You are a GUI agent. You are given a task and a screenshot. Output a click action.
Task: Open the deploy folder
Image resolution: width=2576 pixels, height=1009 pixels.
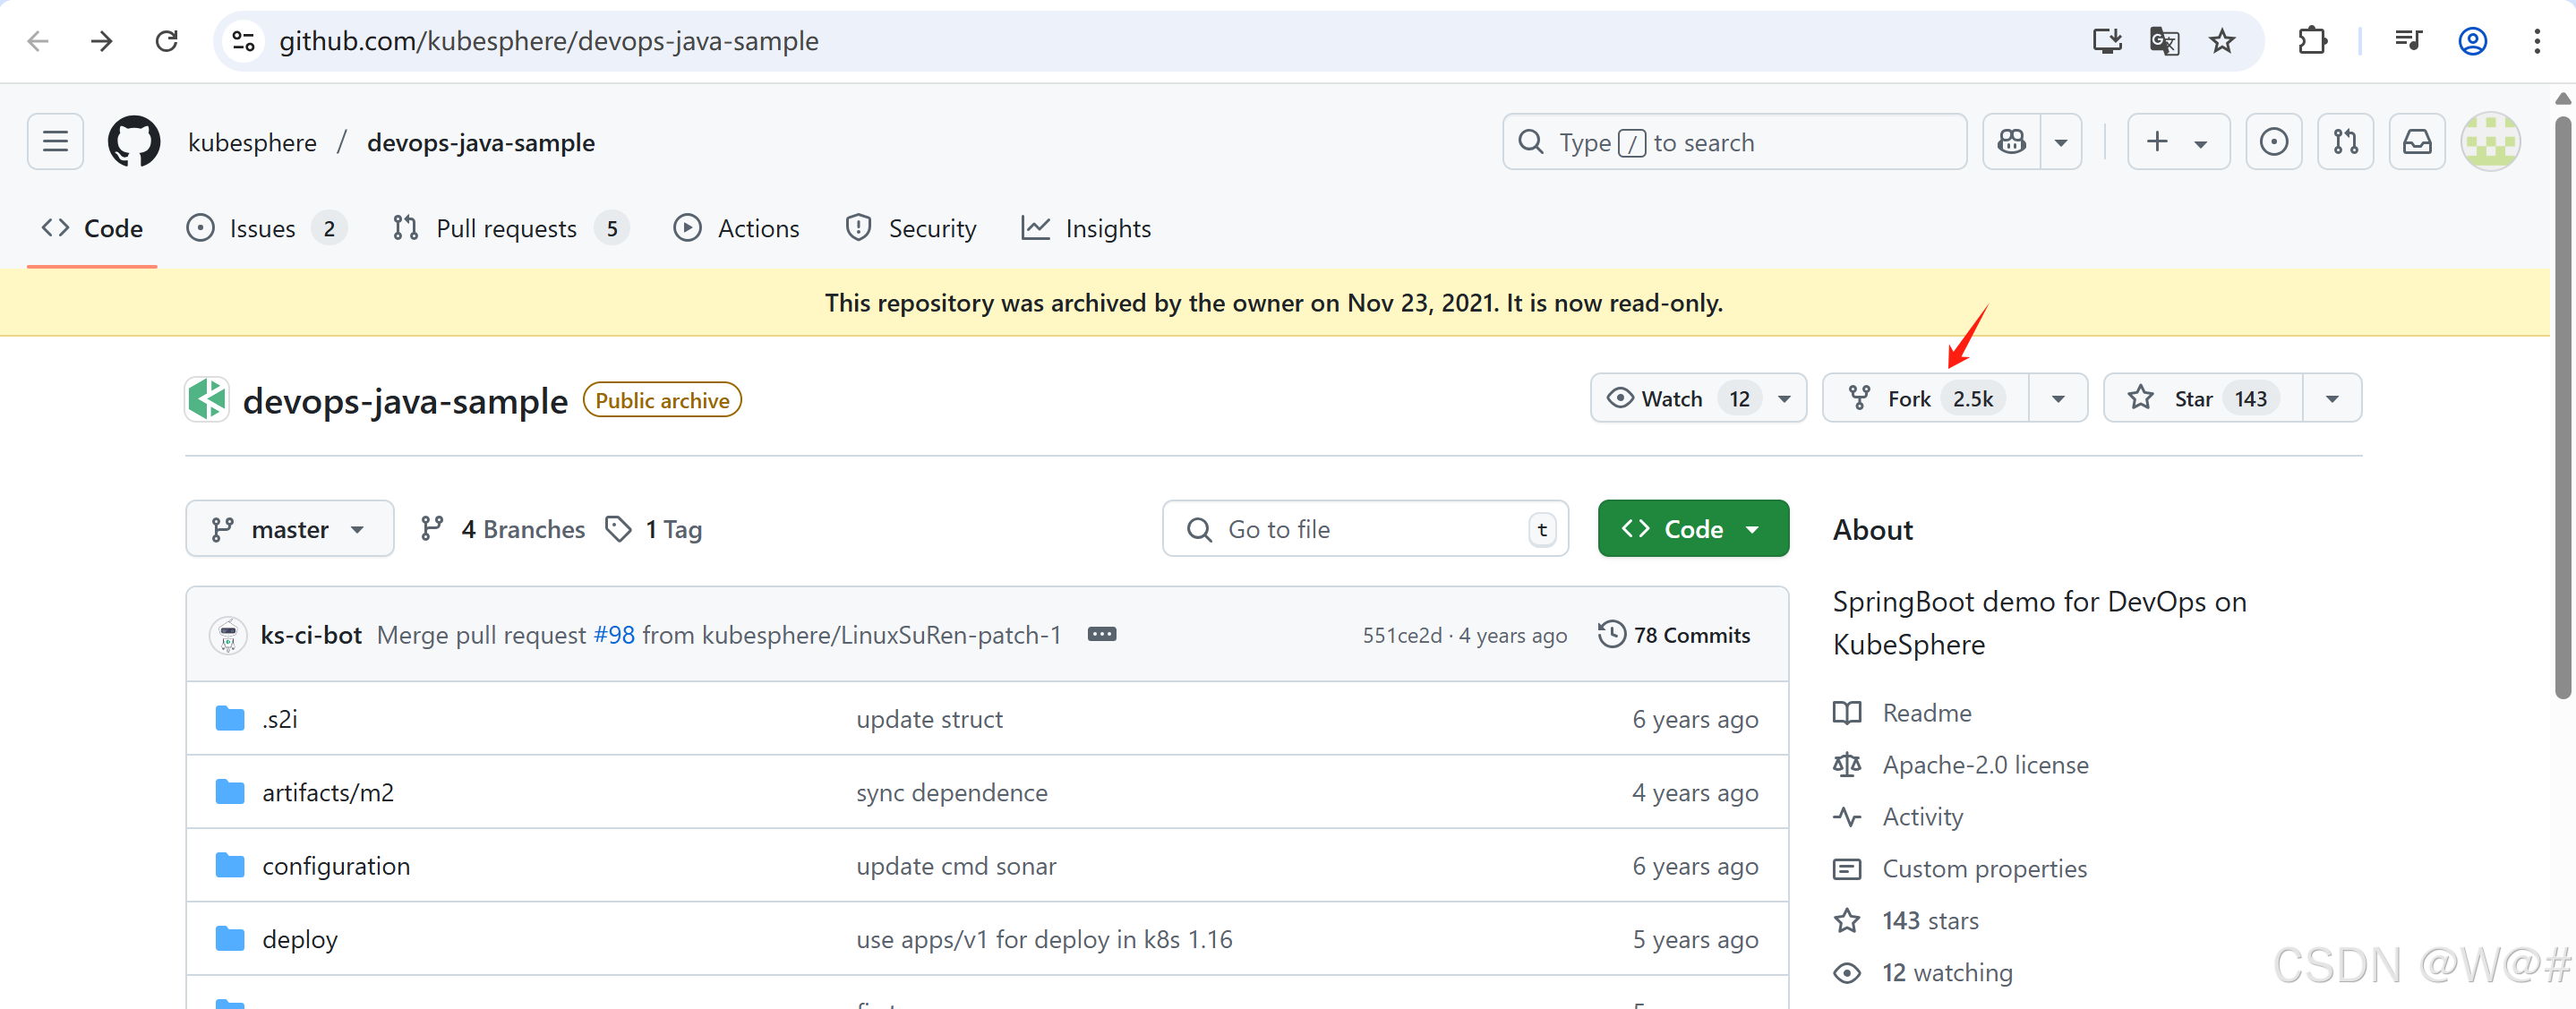(300, 938)
